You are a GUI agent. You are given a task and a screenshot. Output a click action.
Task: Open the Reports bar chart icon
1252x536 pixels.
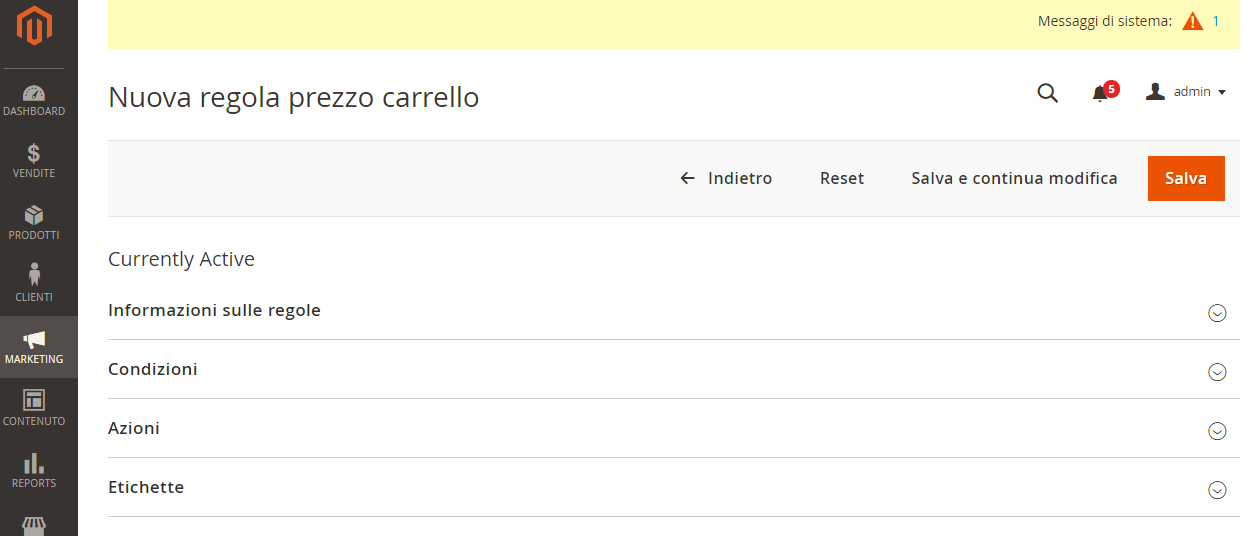(x=34, y=463)
